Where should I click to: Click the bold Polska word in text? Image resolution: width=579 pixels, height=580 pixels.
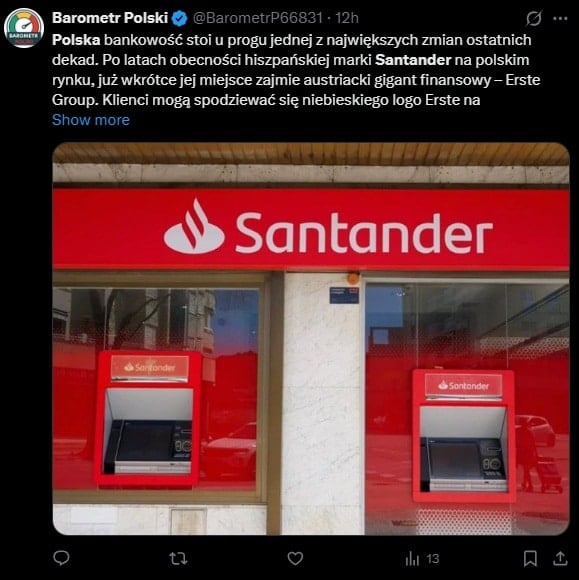(x=76, y=40)
